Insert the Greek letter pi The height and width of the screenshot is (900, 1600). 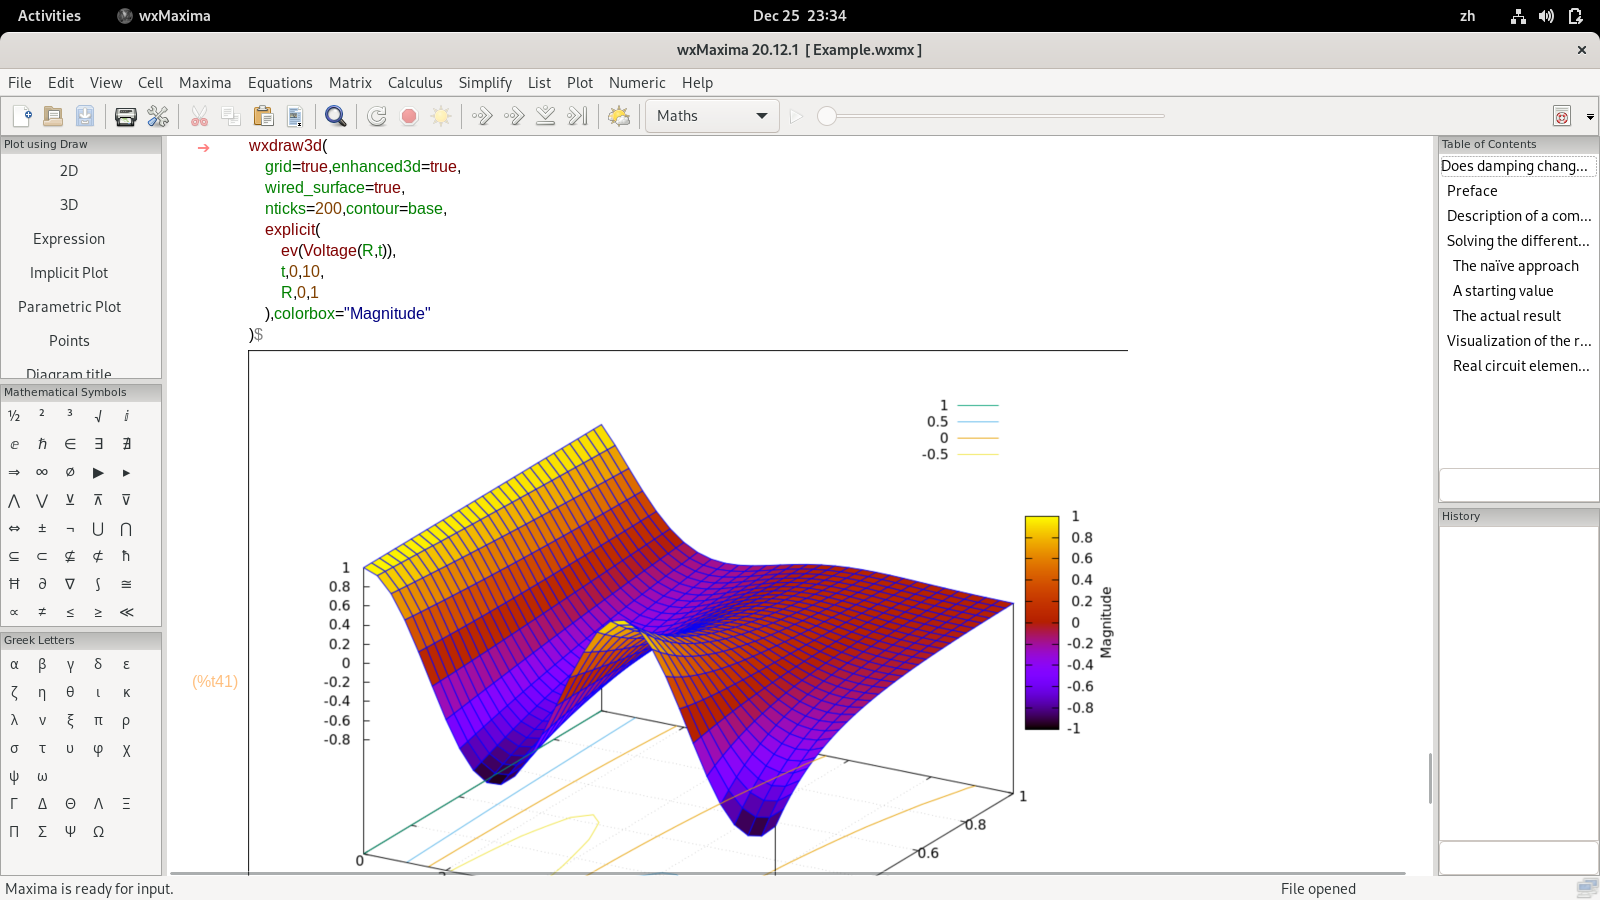(x=98, y=720)
